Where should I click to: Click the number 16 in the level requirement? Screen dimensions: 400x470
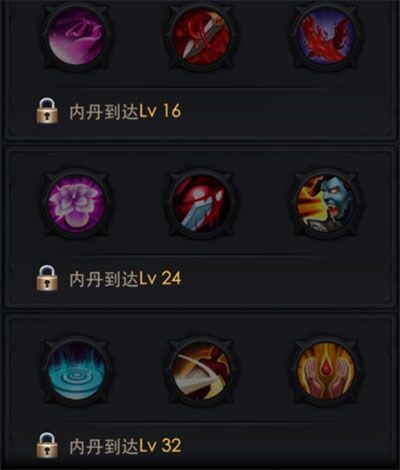172,111
